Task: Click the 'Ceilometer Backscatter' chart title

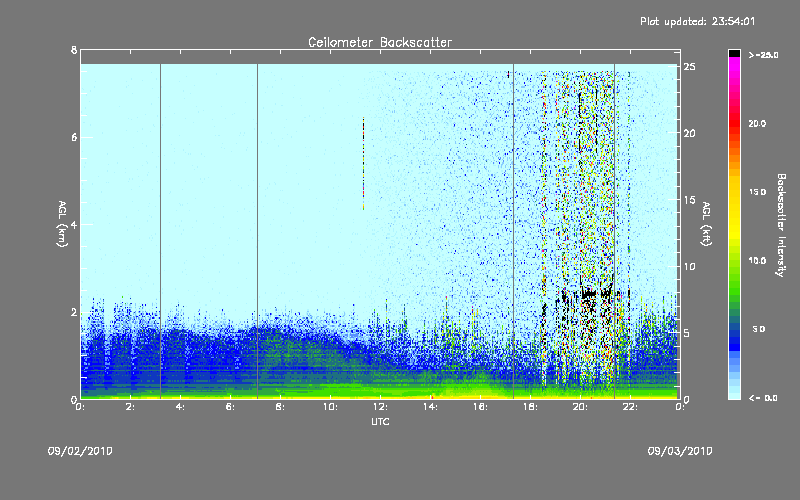Action: click(x=380, y=42)
